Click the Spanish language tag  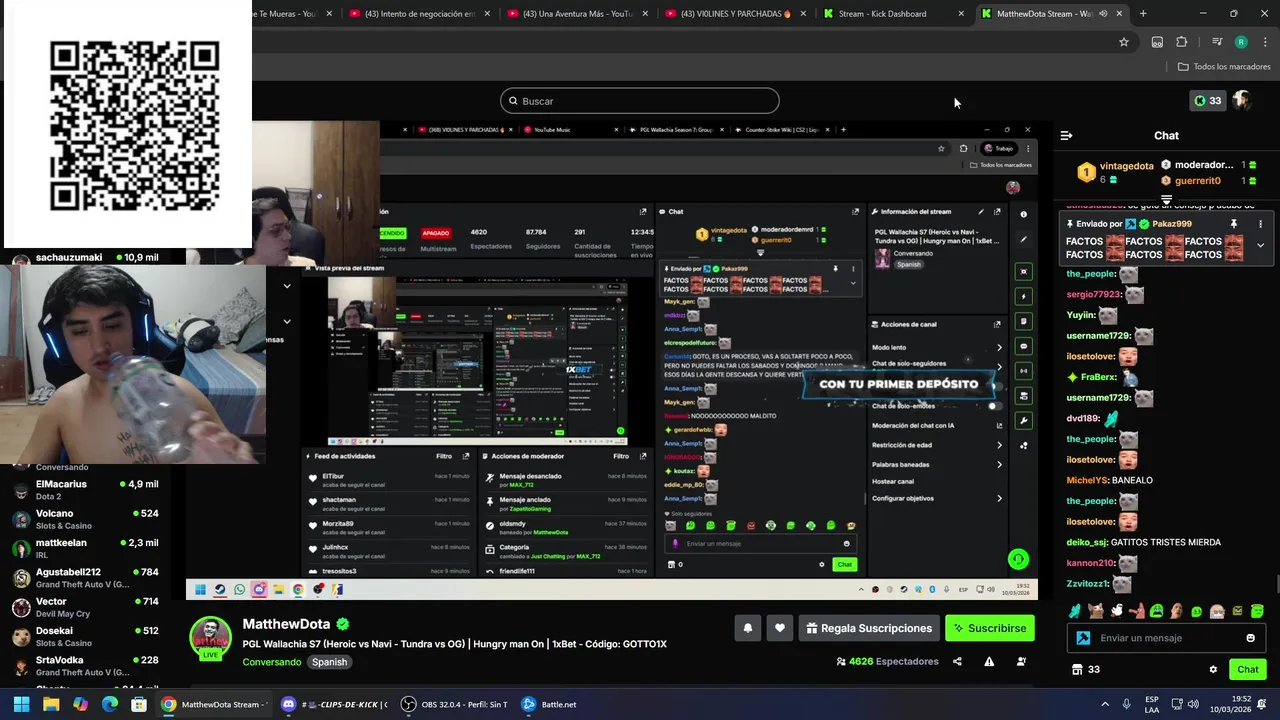point(329,662)
